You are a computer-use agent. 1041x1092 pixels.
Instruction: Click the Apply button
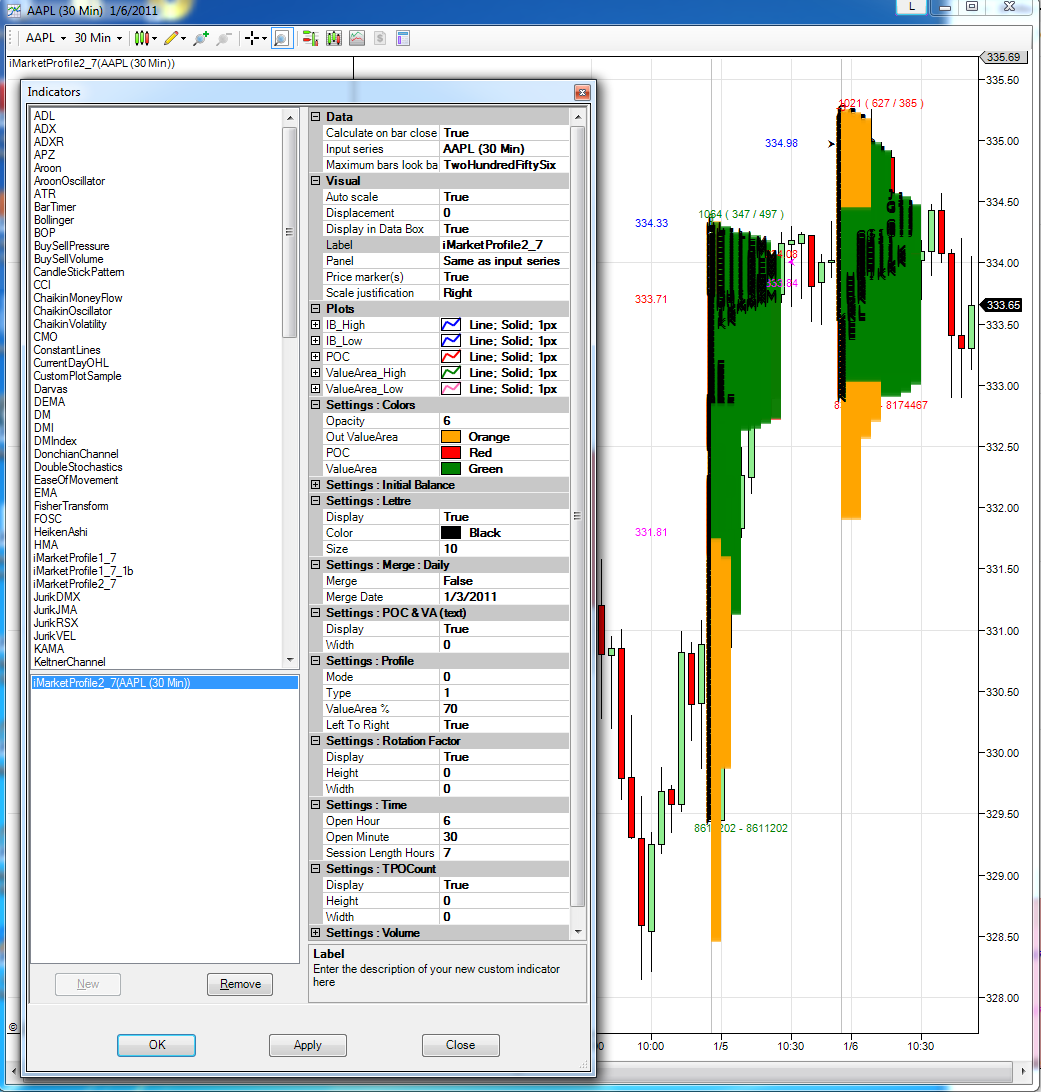[x=308, y=1045]
